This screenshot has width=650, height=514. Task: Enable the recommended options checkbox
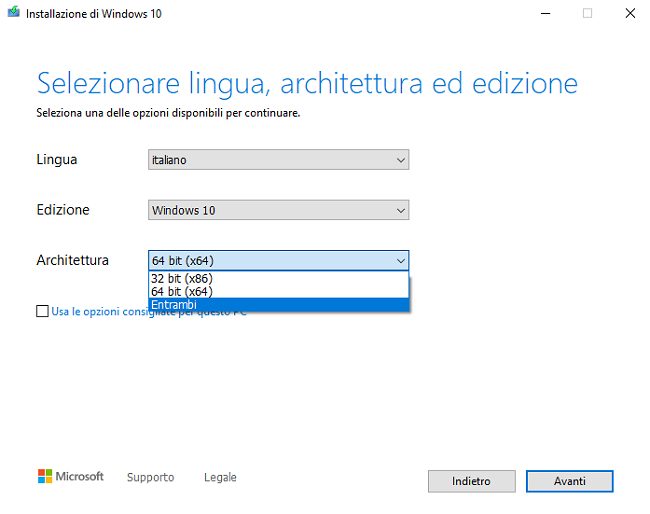click(42, 311)
